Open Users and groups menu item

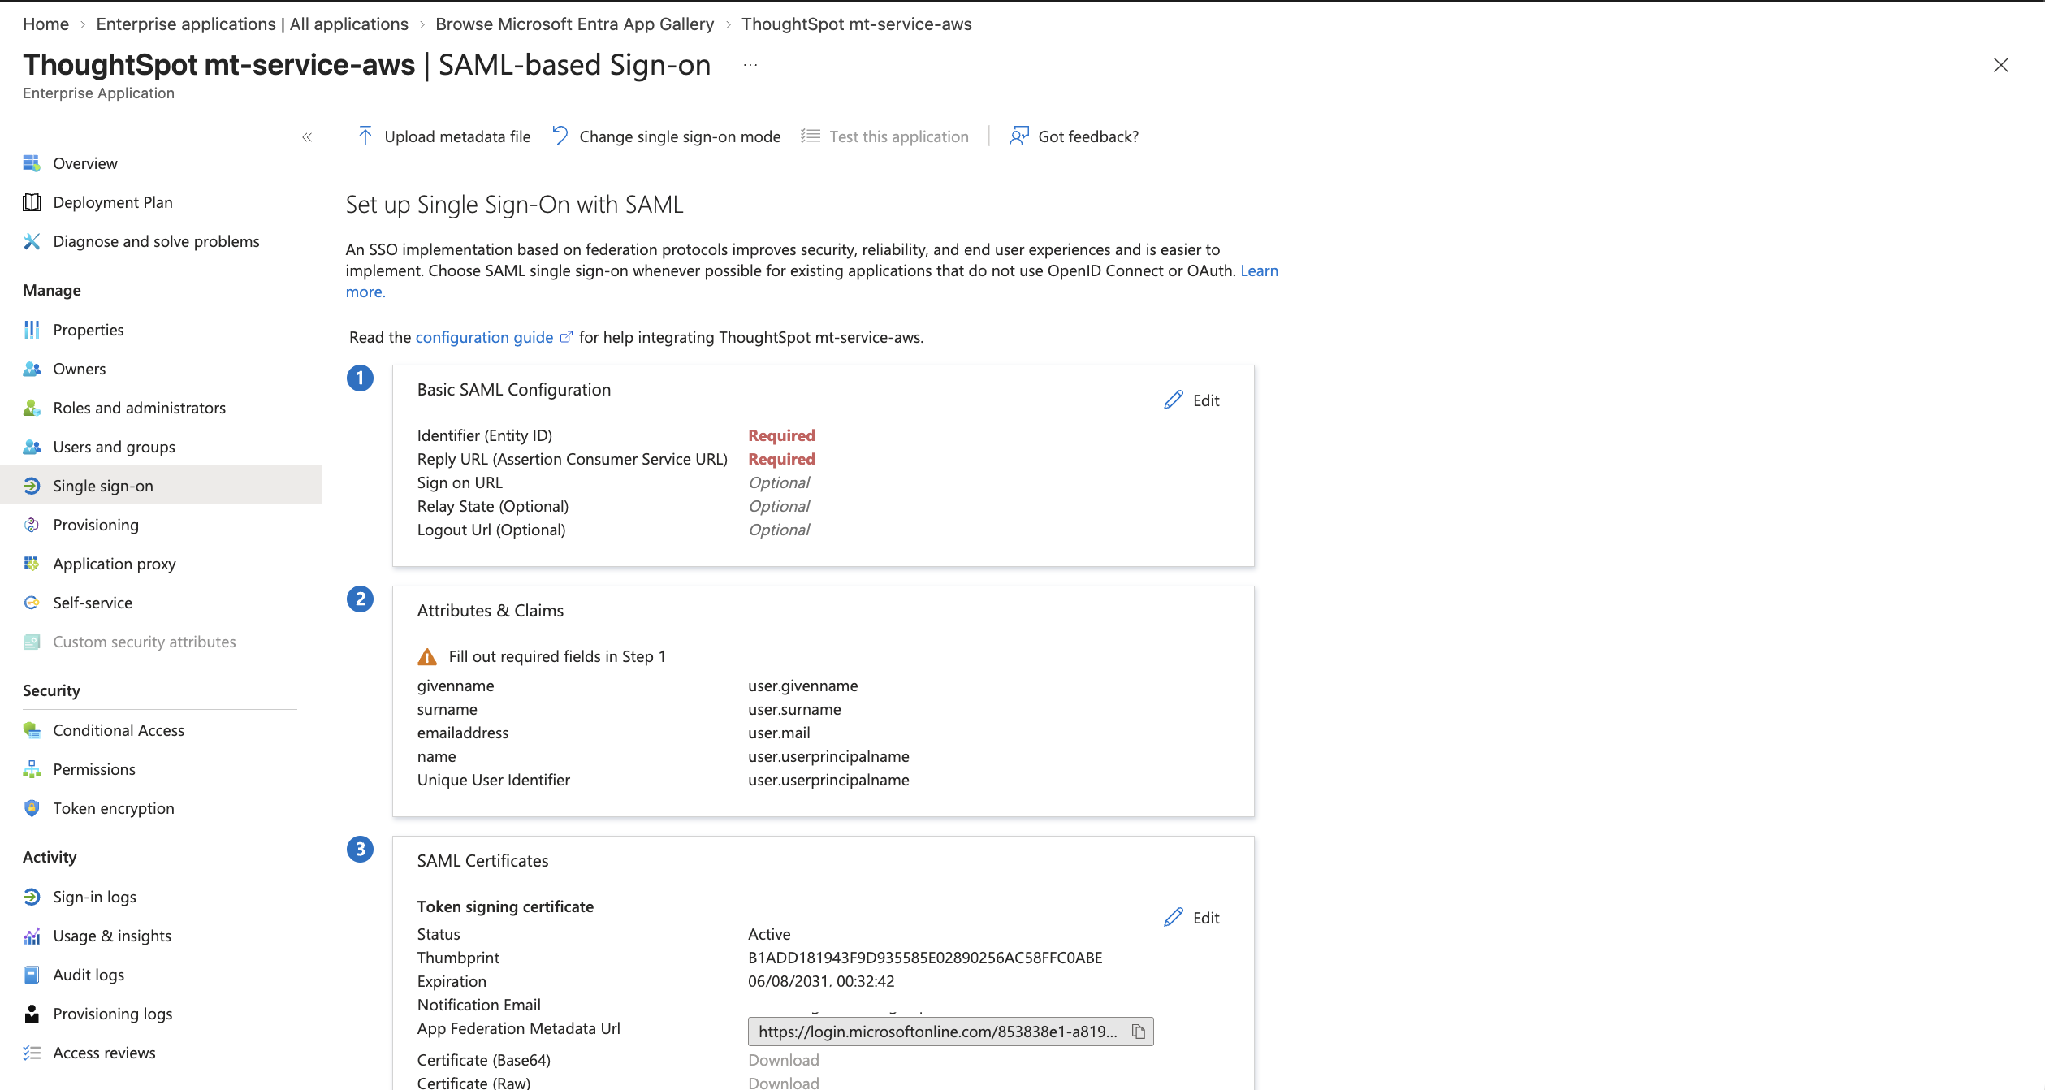coord(114,446)
